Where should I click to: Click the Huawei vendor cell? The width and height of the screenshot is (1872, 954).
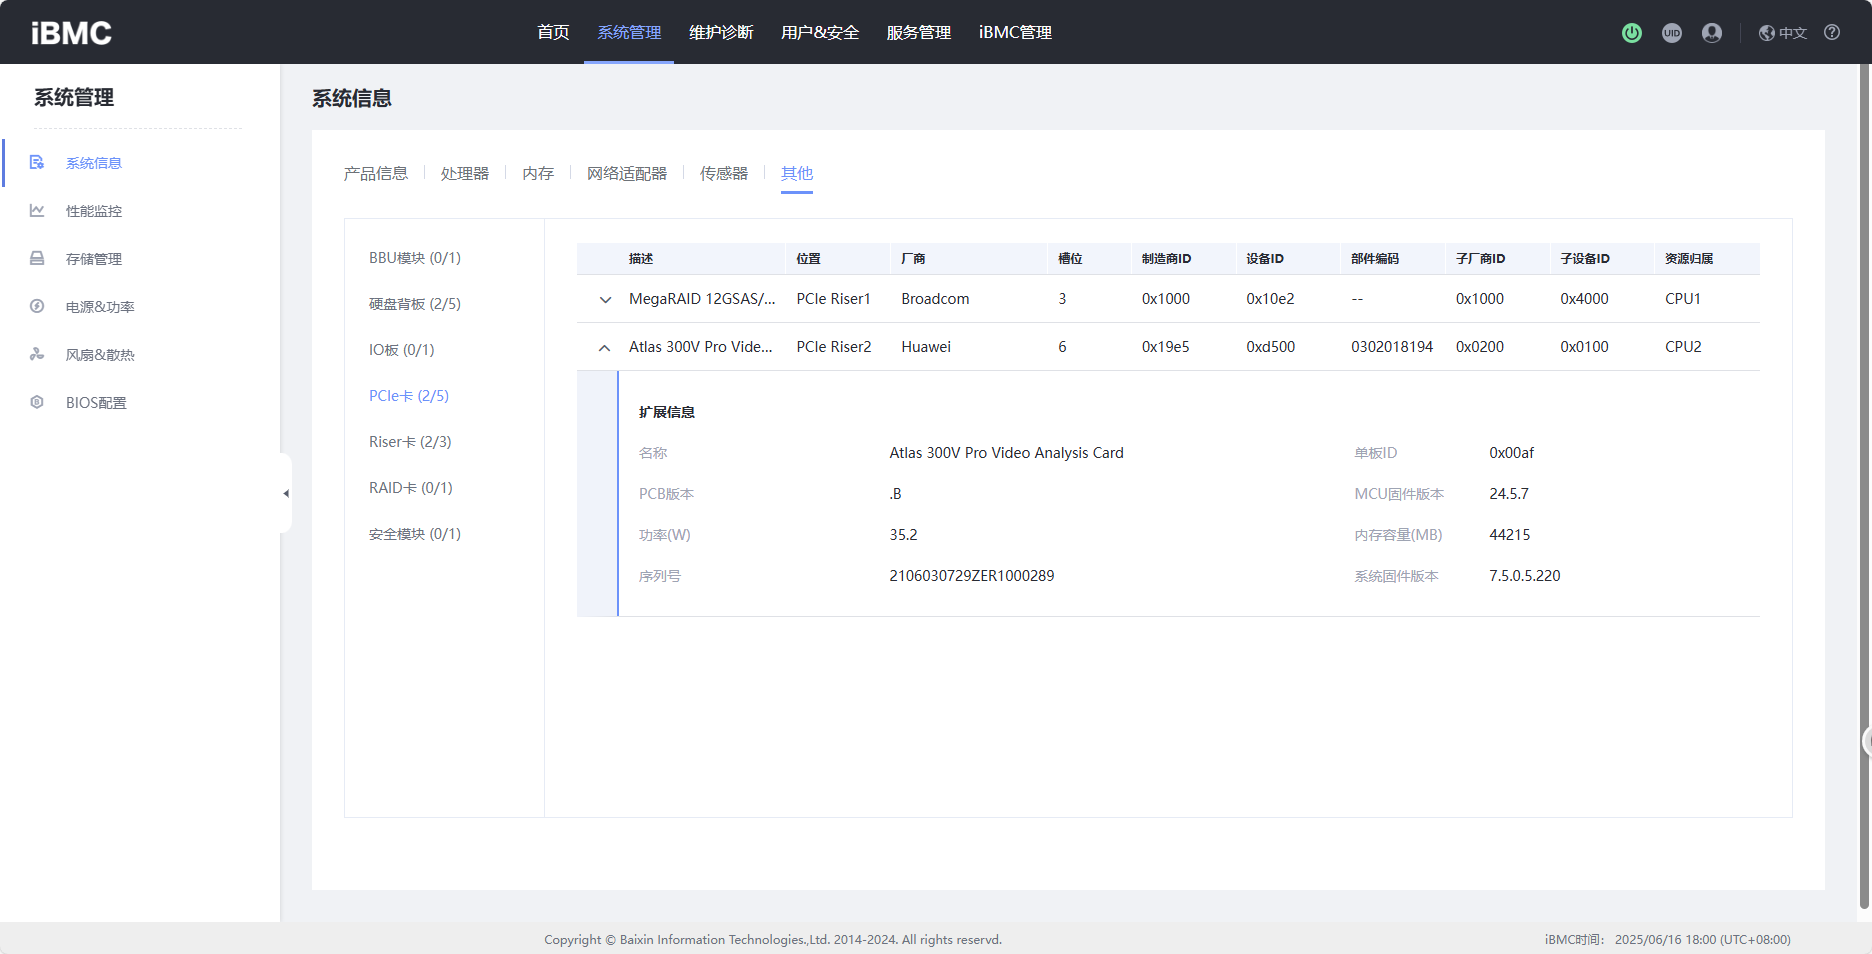[x=926, y=347]
